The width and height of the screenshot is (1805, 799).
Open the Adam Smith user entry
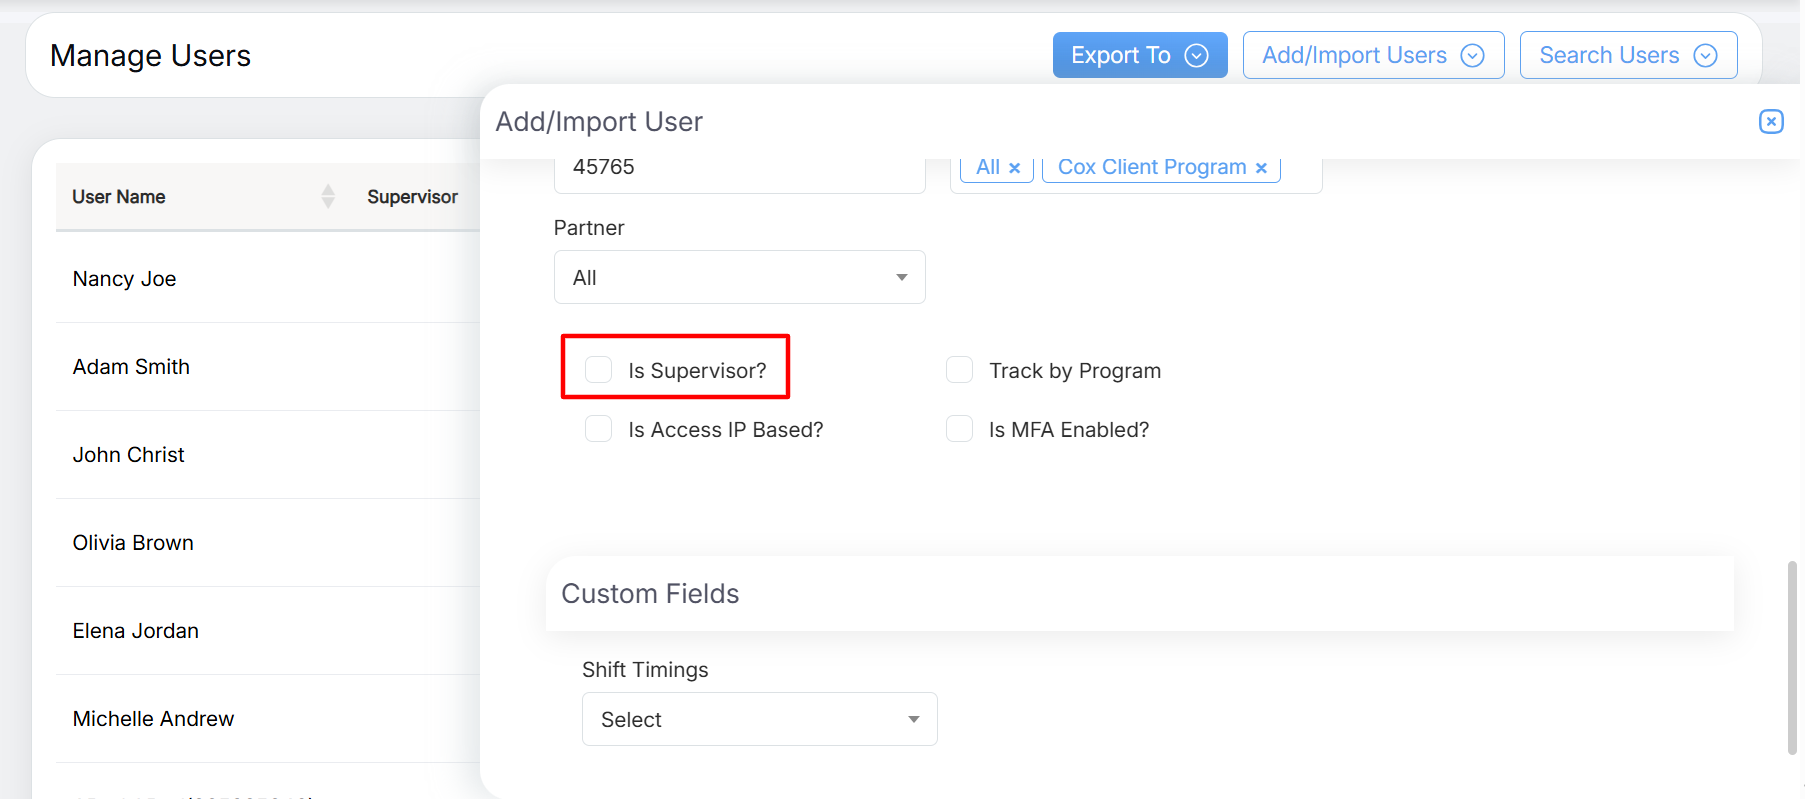131,367
